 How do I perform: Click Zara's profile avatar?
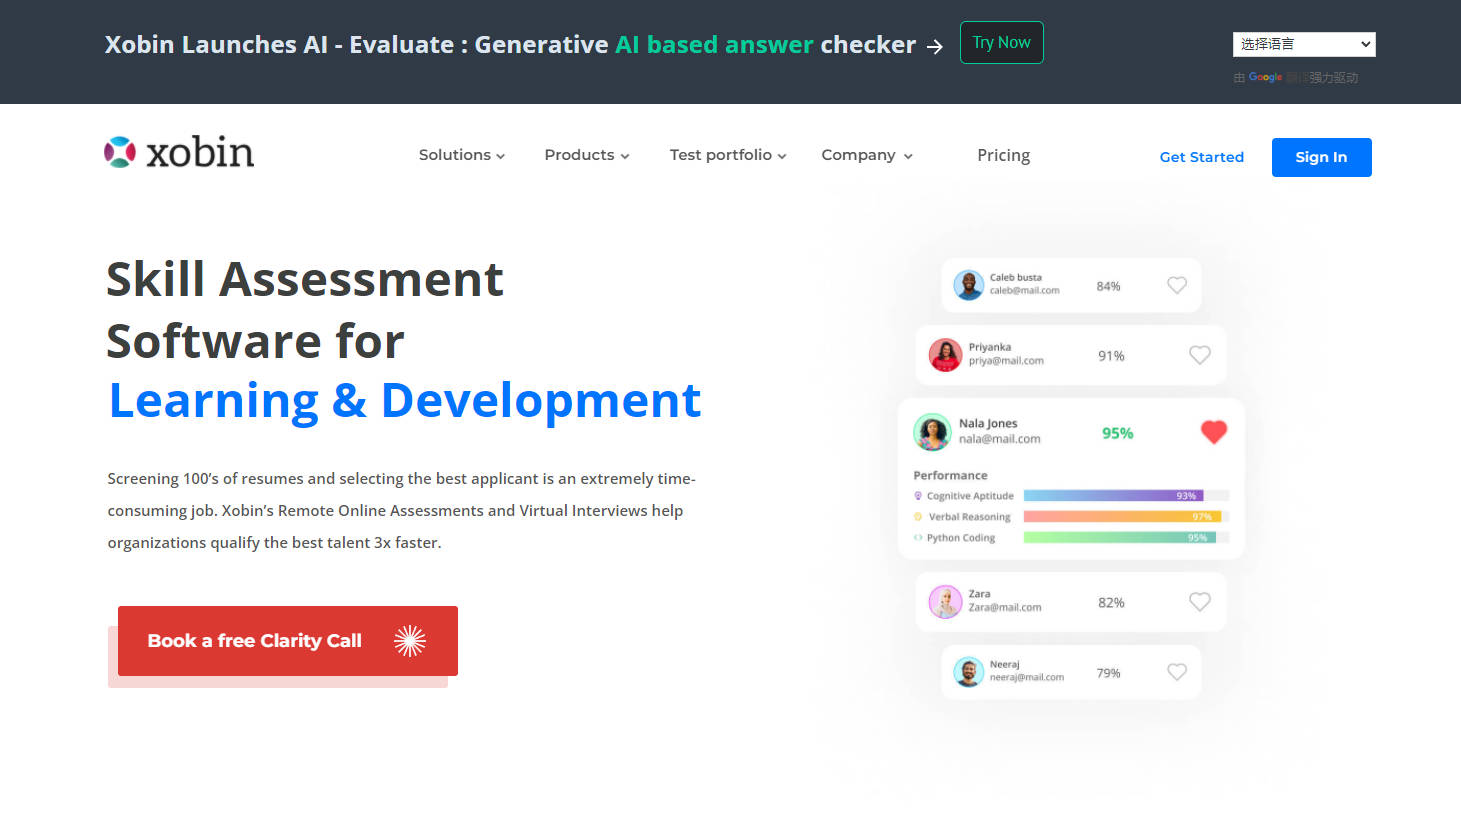point(945,602)
